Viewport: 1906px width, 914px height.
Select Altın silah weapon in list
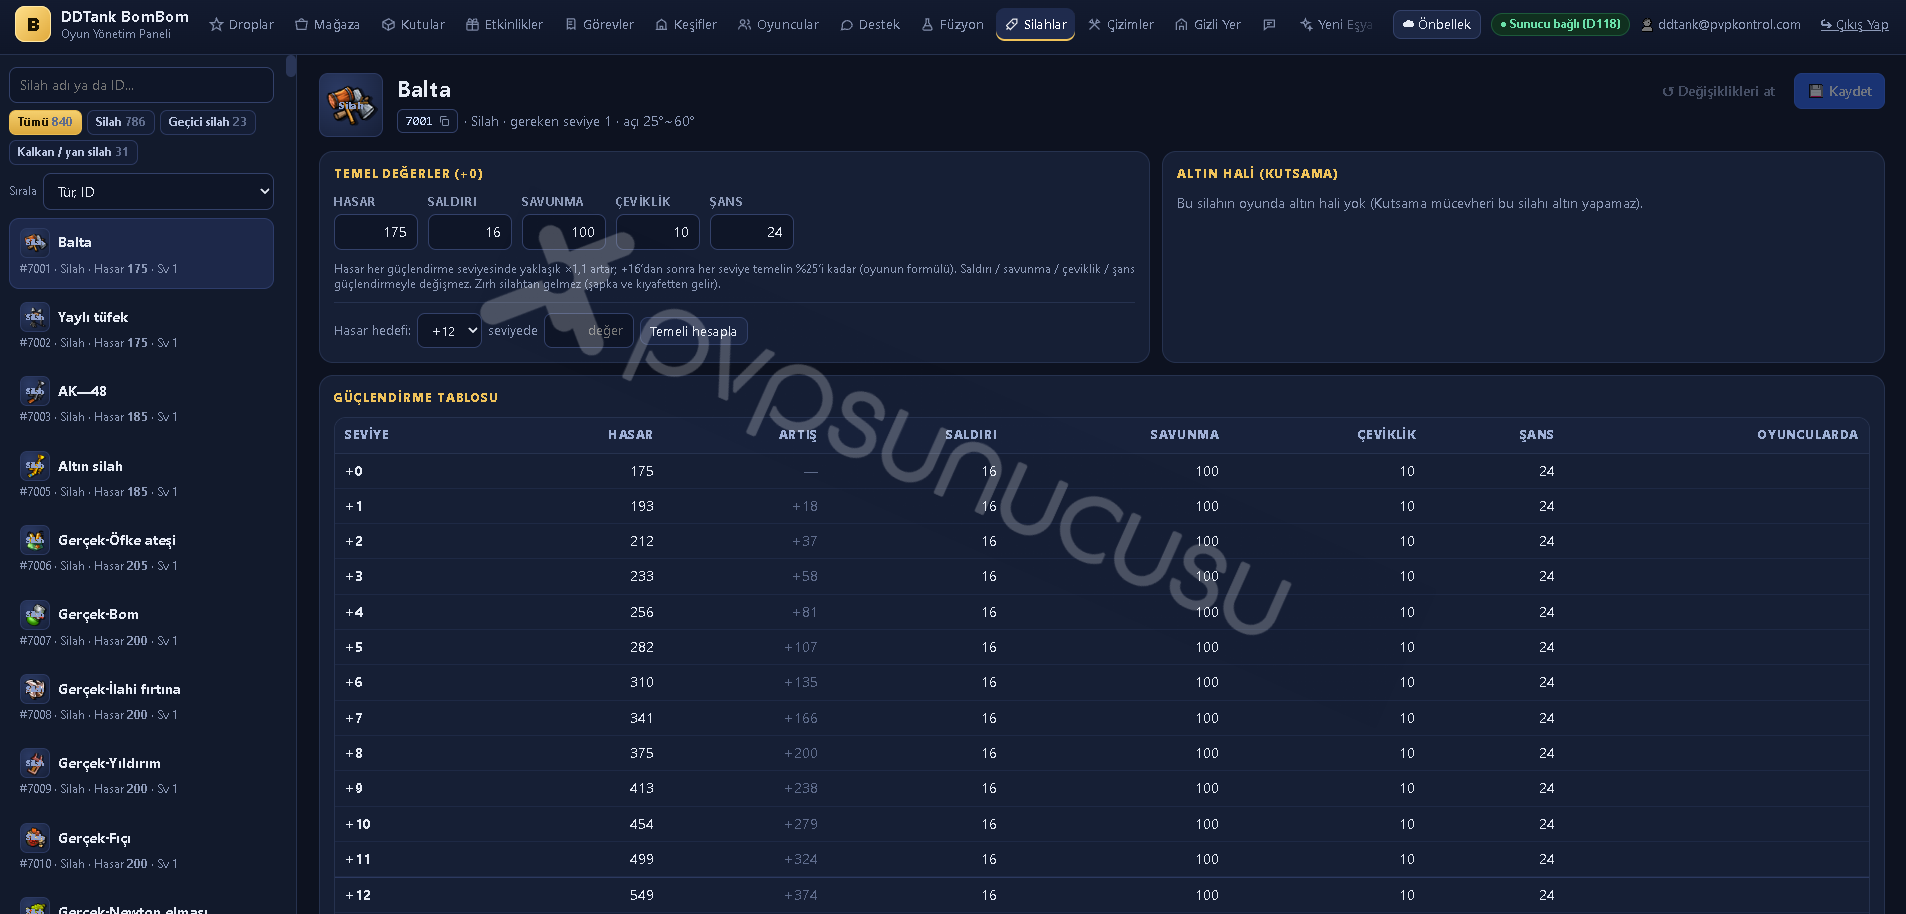[141, 477]
